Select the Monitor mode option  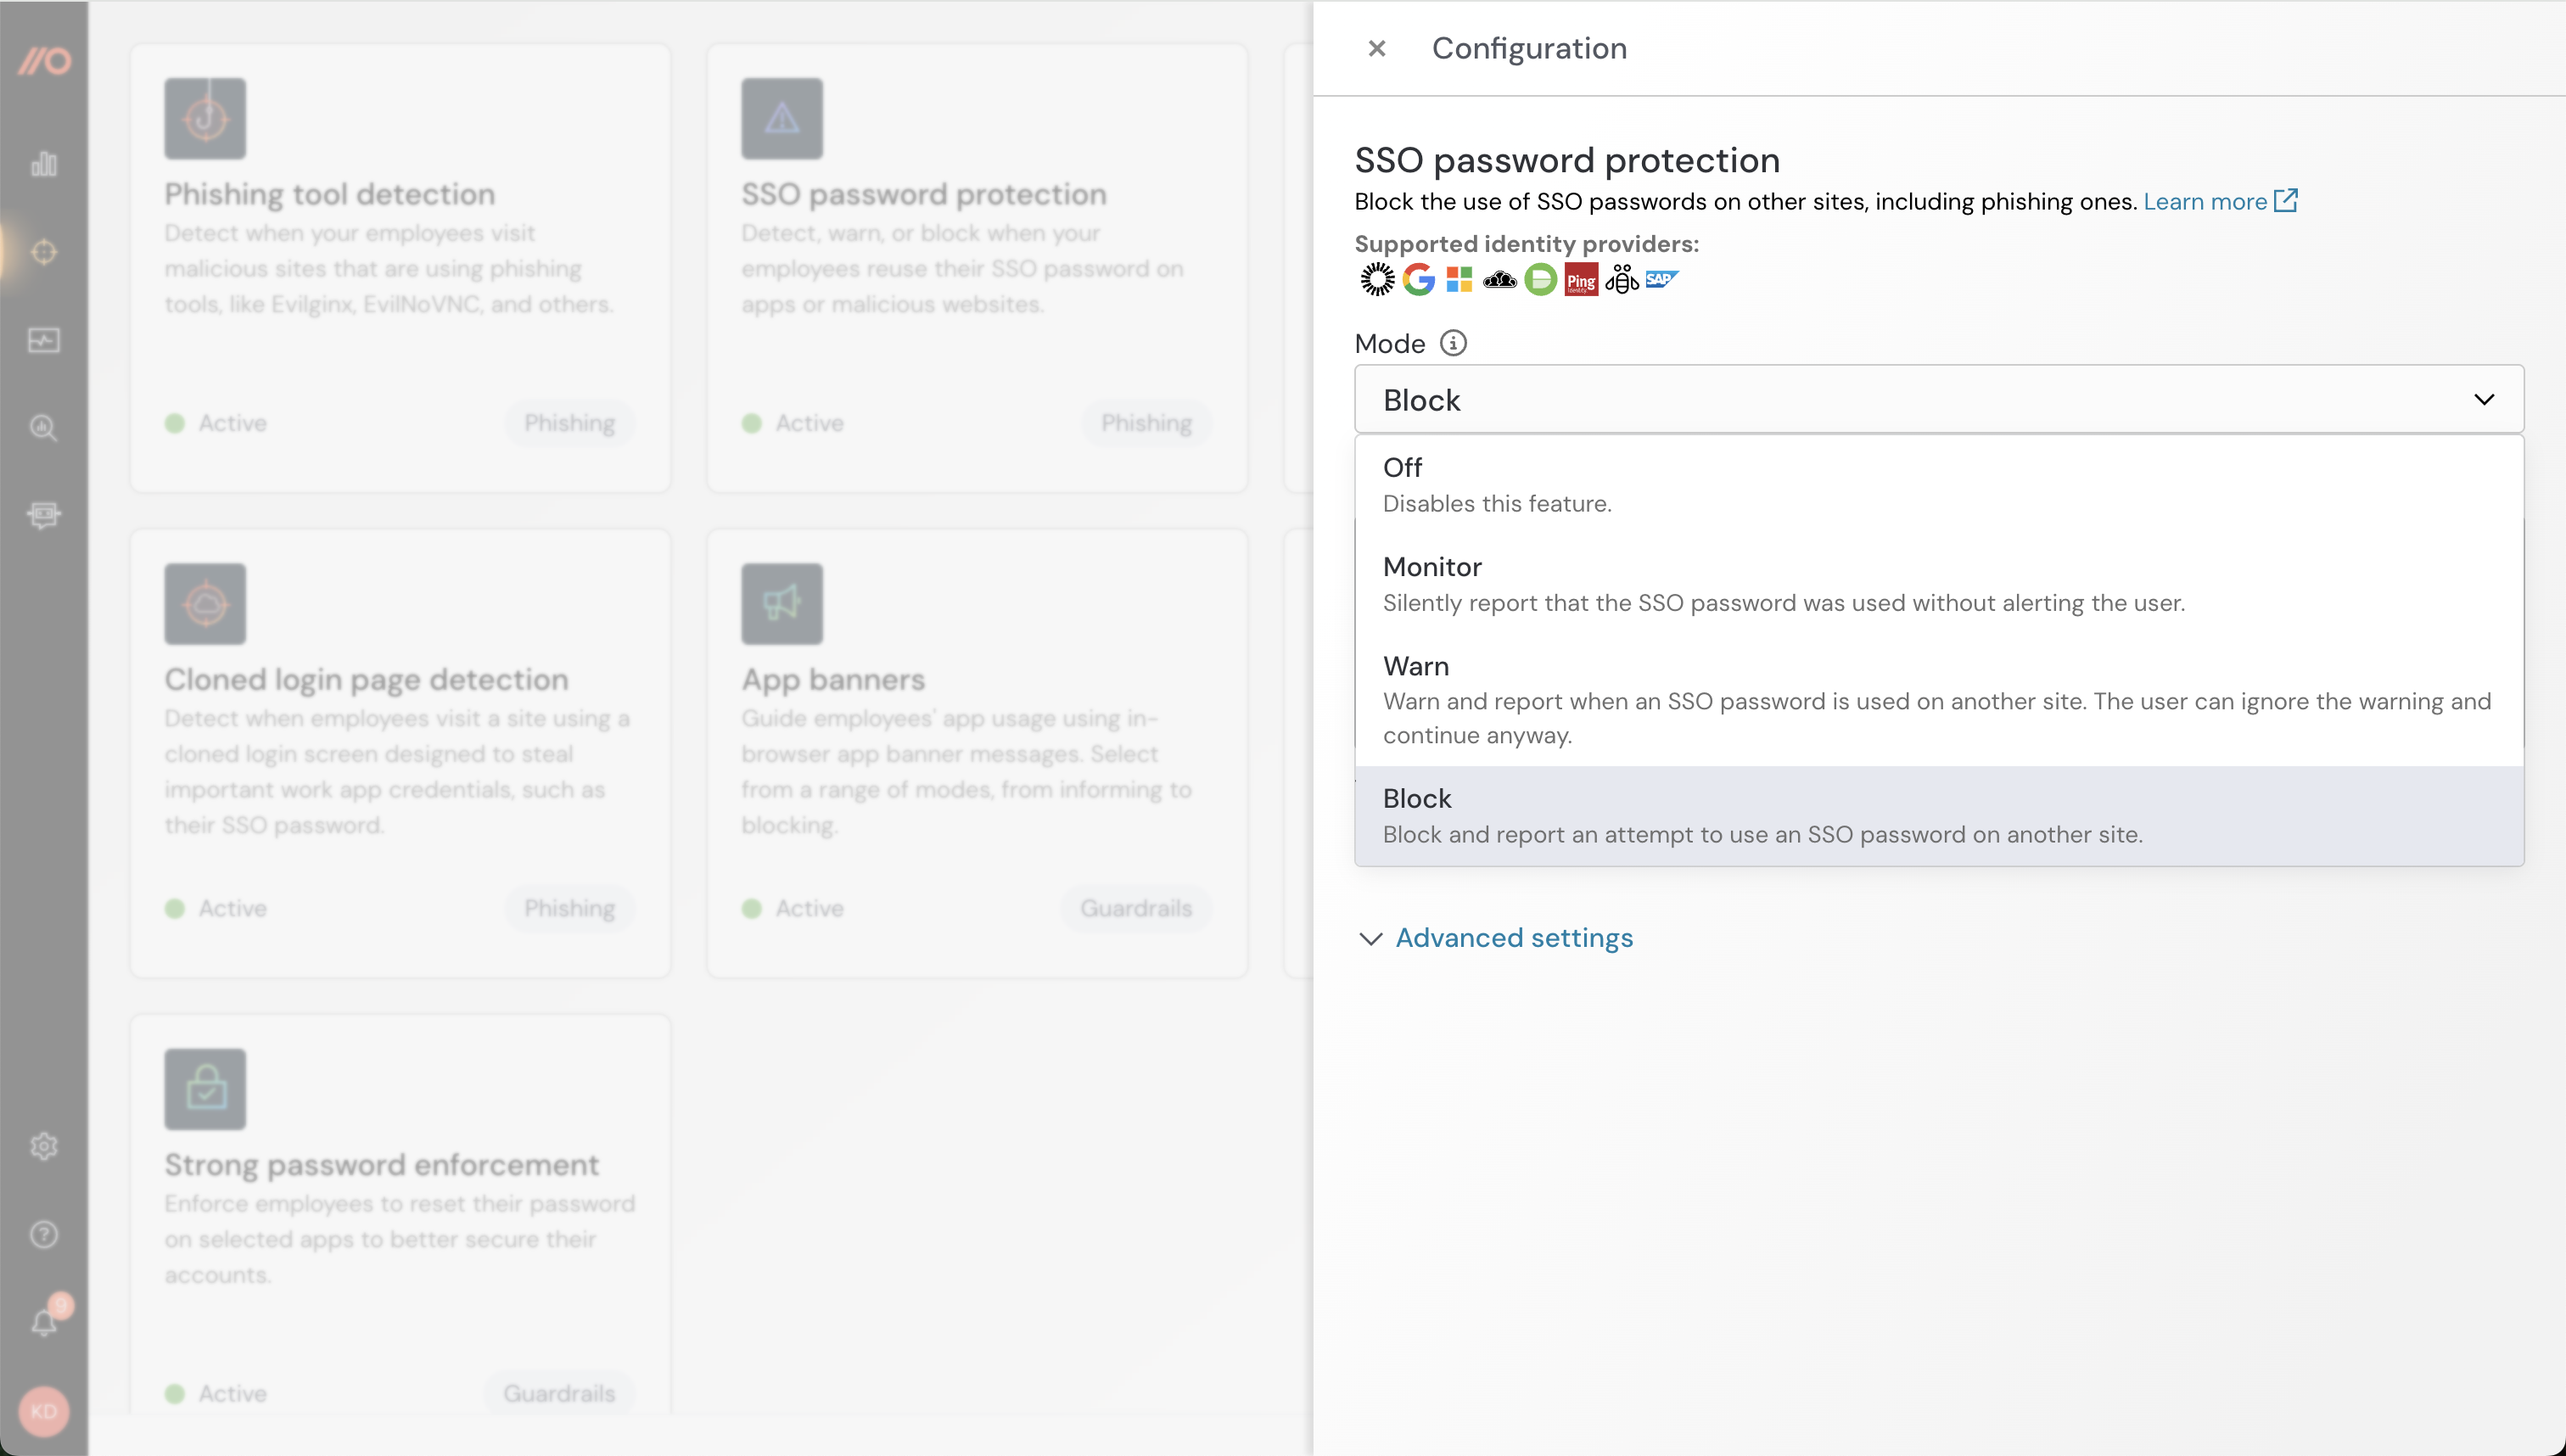coord(1938,584)
